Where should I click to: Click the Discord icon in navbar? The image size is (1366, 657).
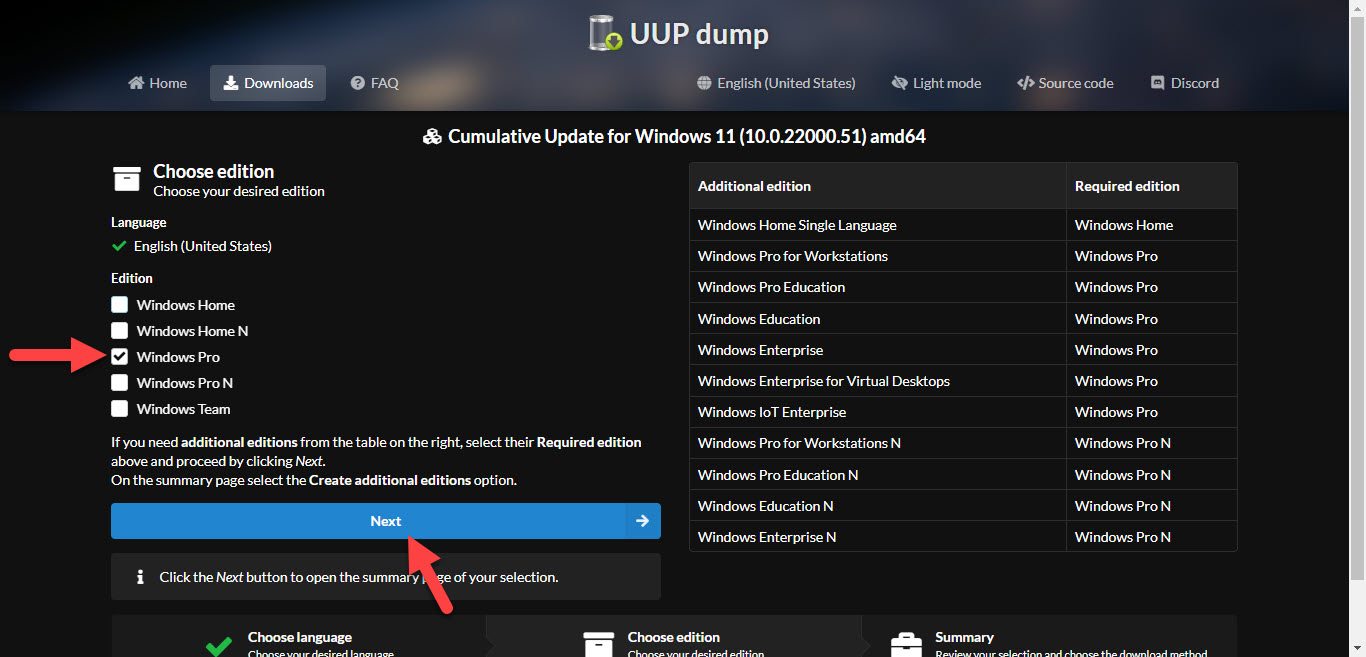1157,83
